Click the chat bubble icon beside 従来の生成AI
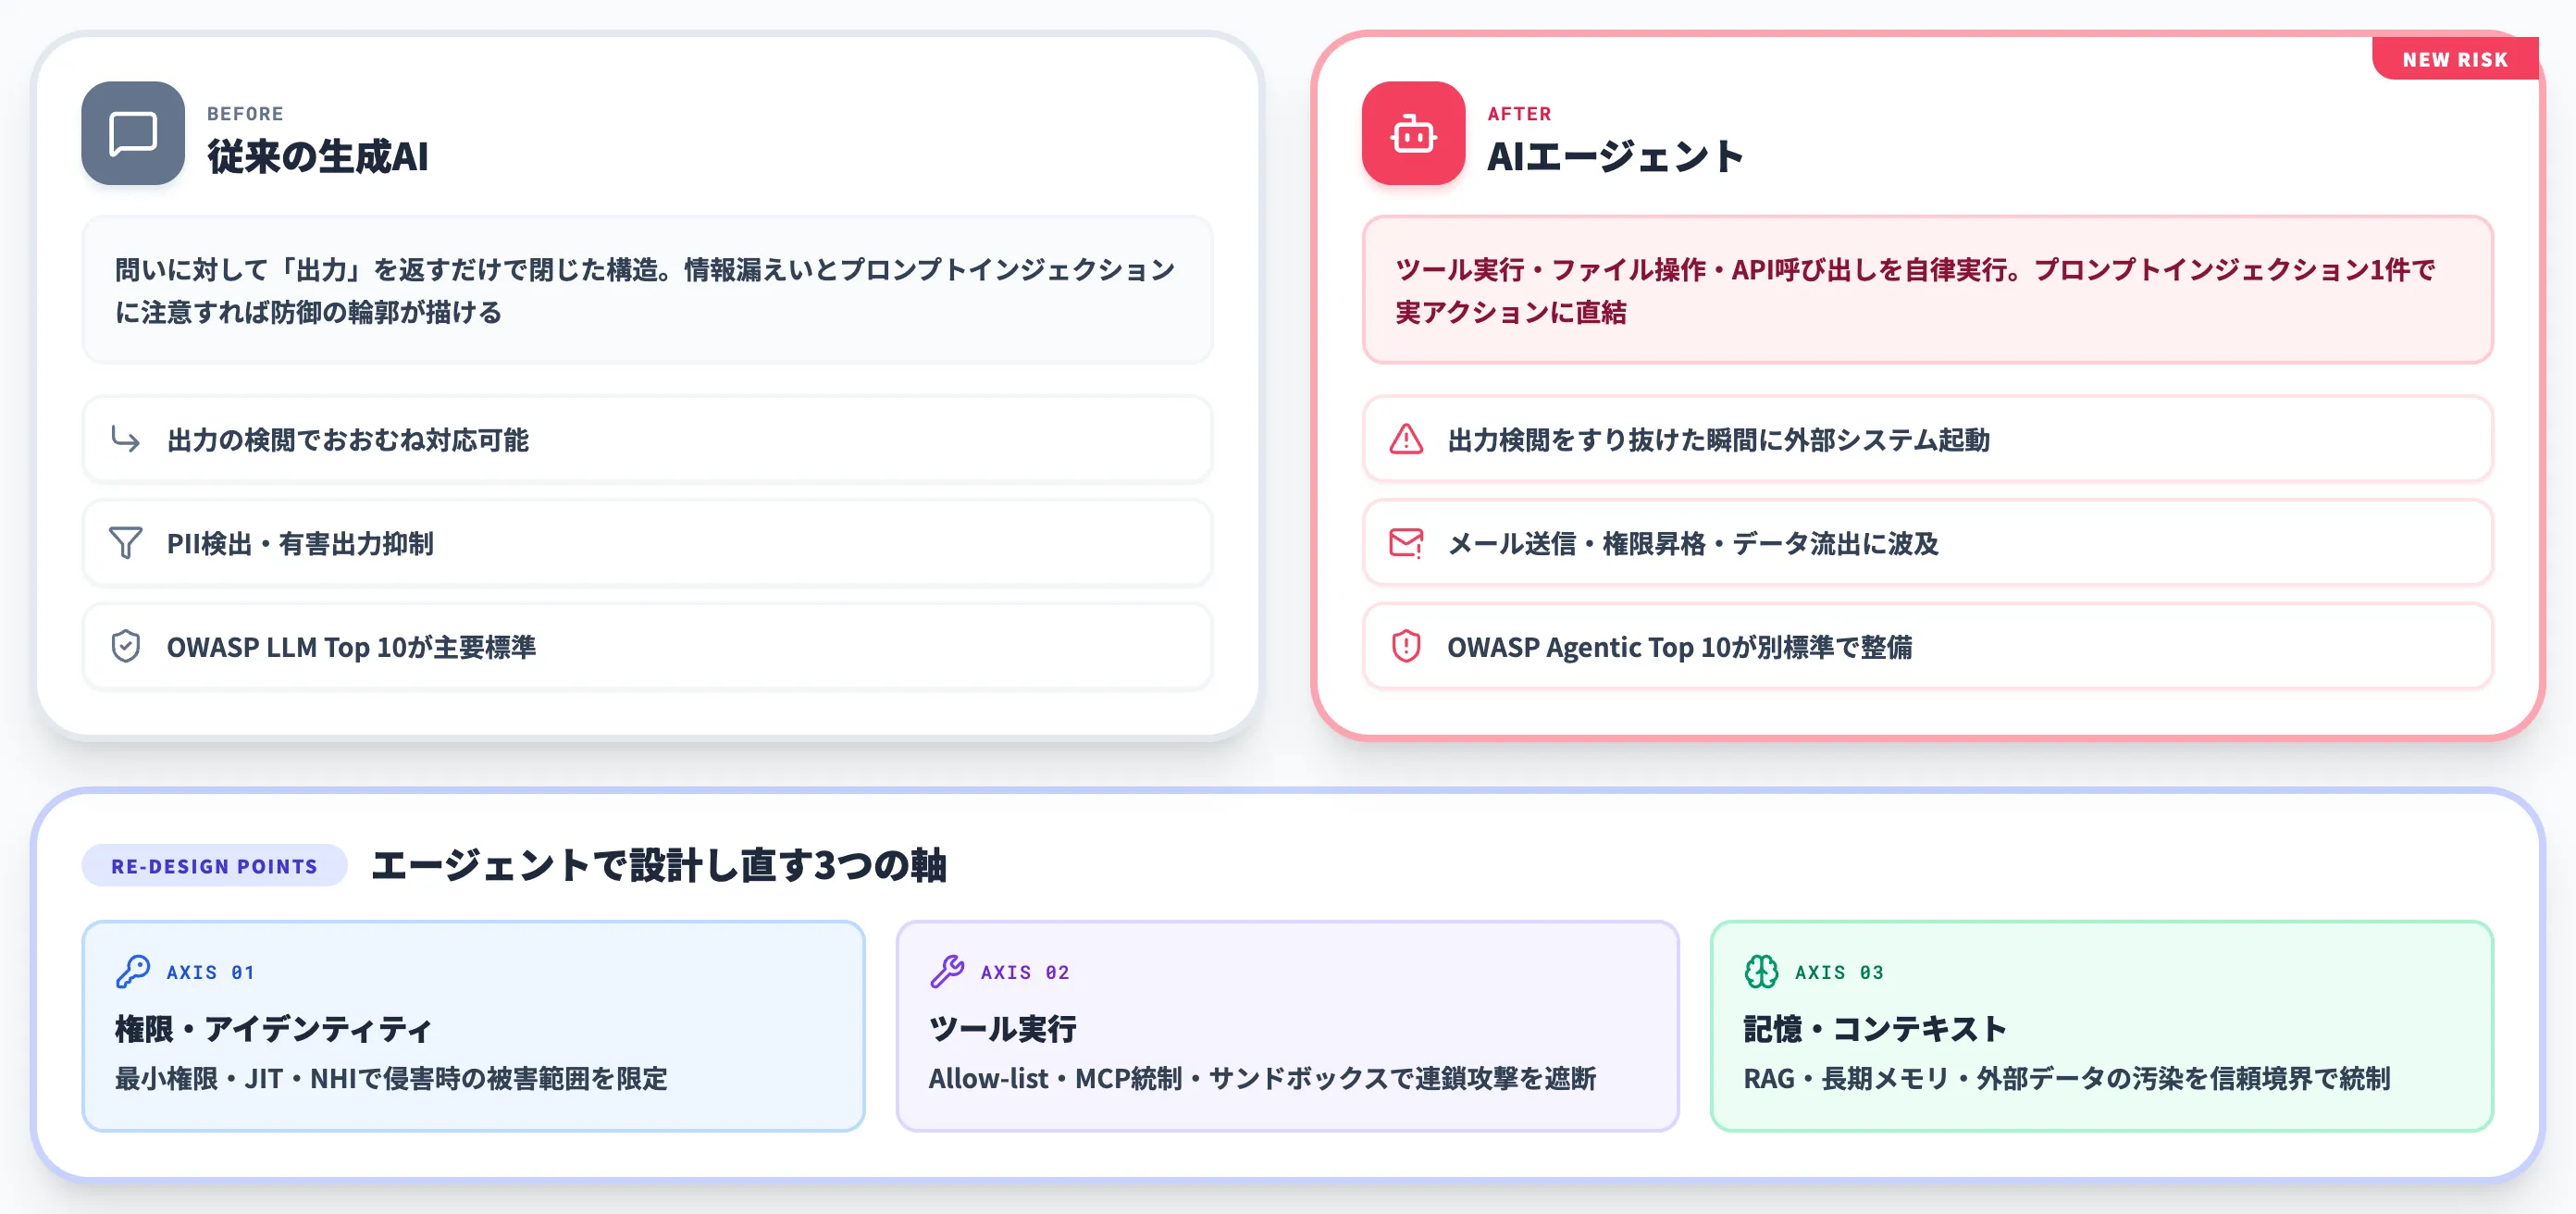 click(132, 133)
